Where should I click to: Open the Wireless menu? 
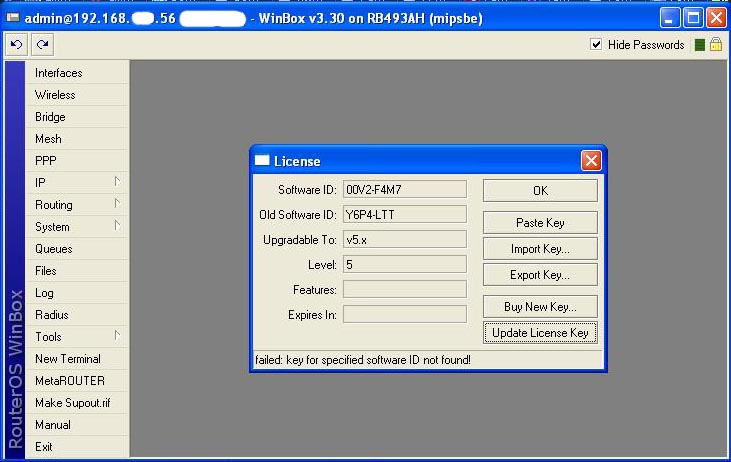77,95
